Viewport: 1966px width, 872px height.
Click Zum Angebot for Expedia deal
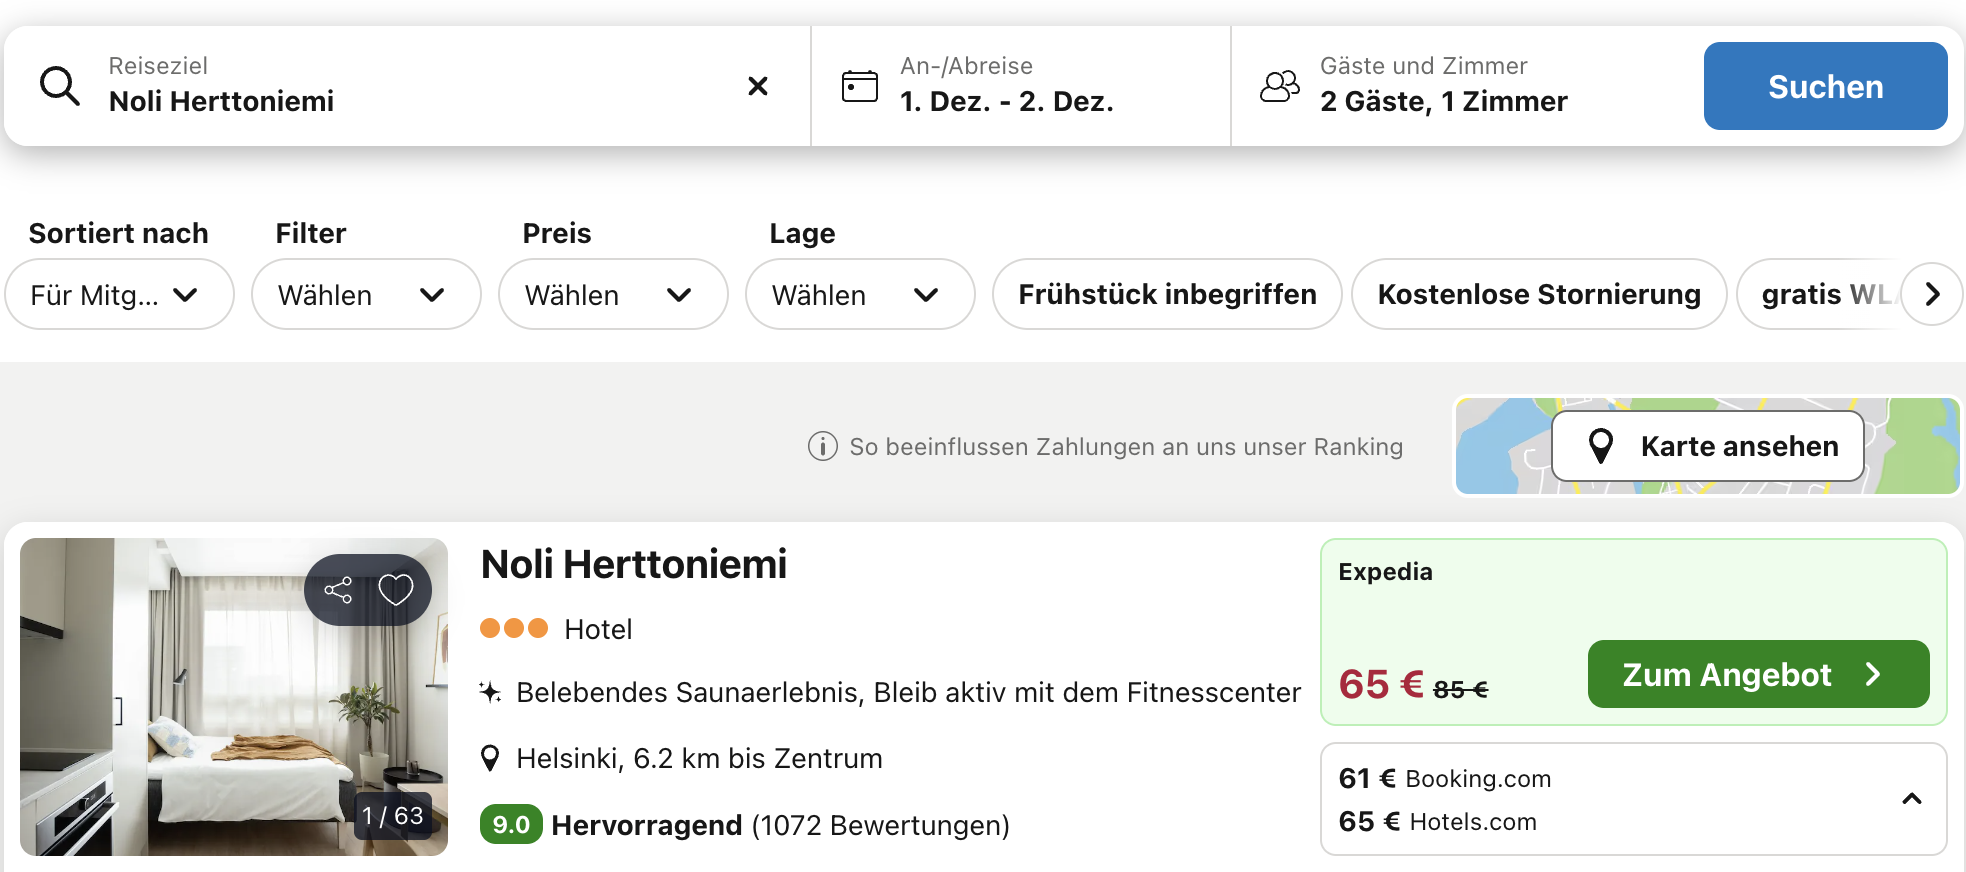tap(1757, 674)
